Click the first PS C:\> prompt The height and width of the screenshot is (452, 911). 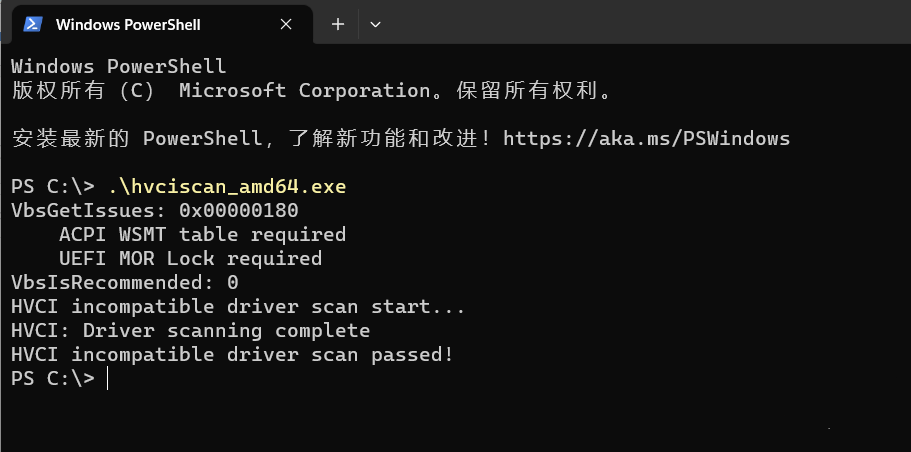tap(52, 186)
